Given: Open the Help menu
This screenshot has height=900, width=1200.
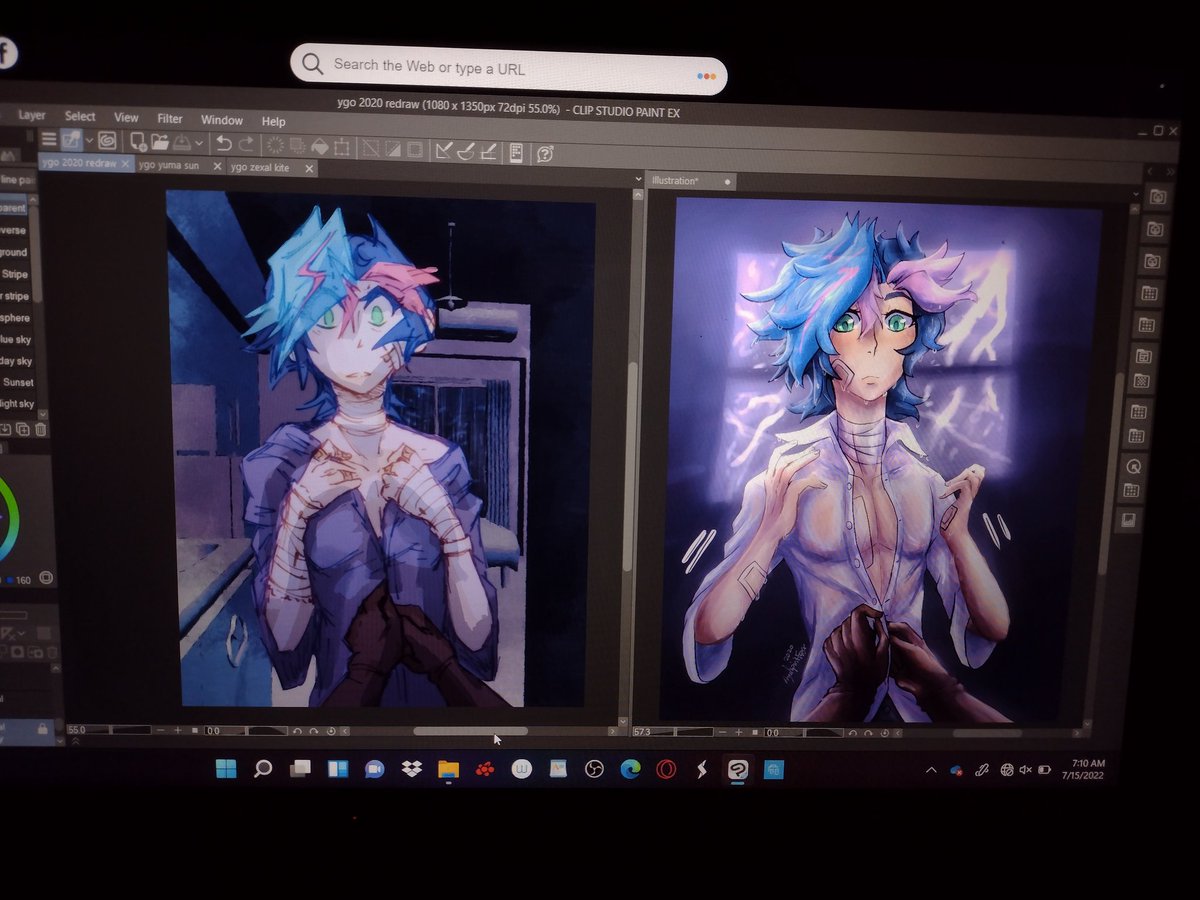Looking at the screenshot, I should [273, 122].
